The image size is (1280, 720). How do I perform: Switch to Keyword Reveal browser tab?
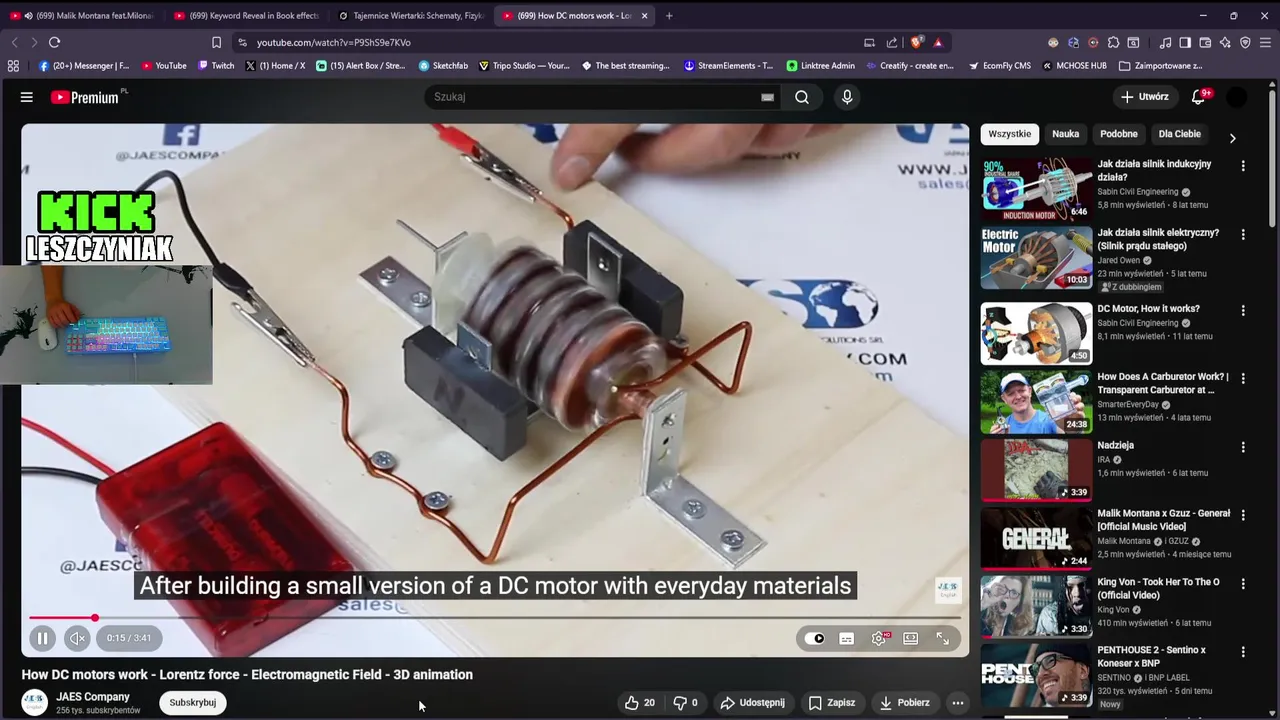pyautogui.click(x=247, y=16)
